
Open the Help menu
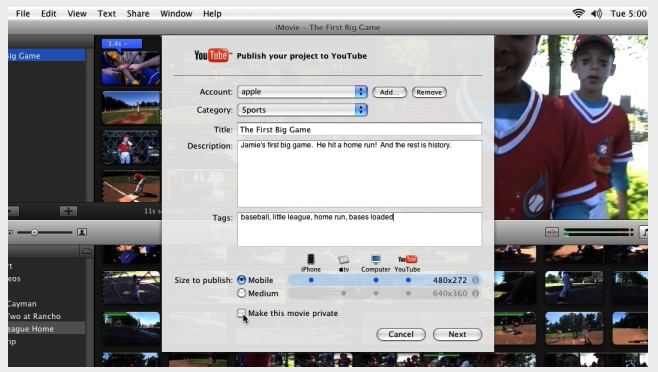coord(212,13)
